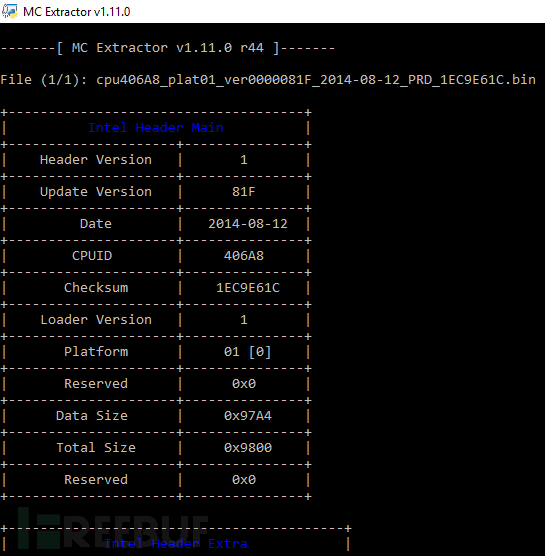This screenshot has height=556, width=545.
Task: Click the MC Extractor app icon in title bar
Action: pos(10,11)
